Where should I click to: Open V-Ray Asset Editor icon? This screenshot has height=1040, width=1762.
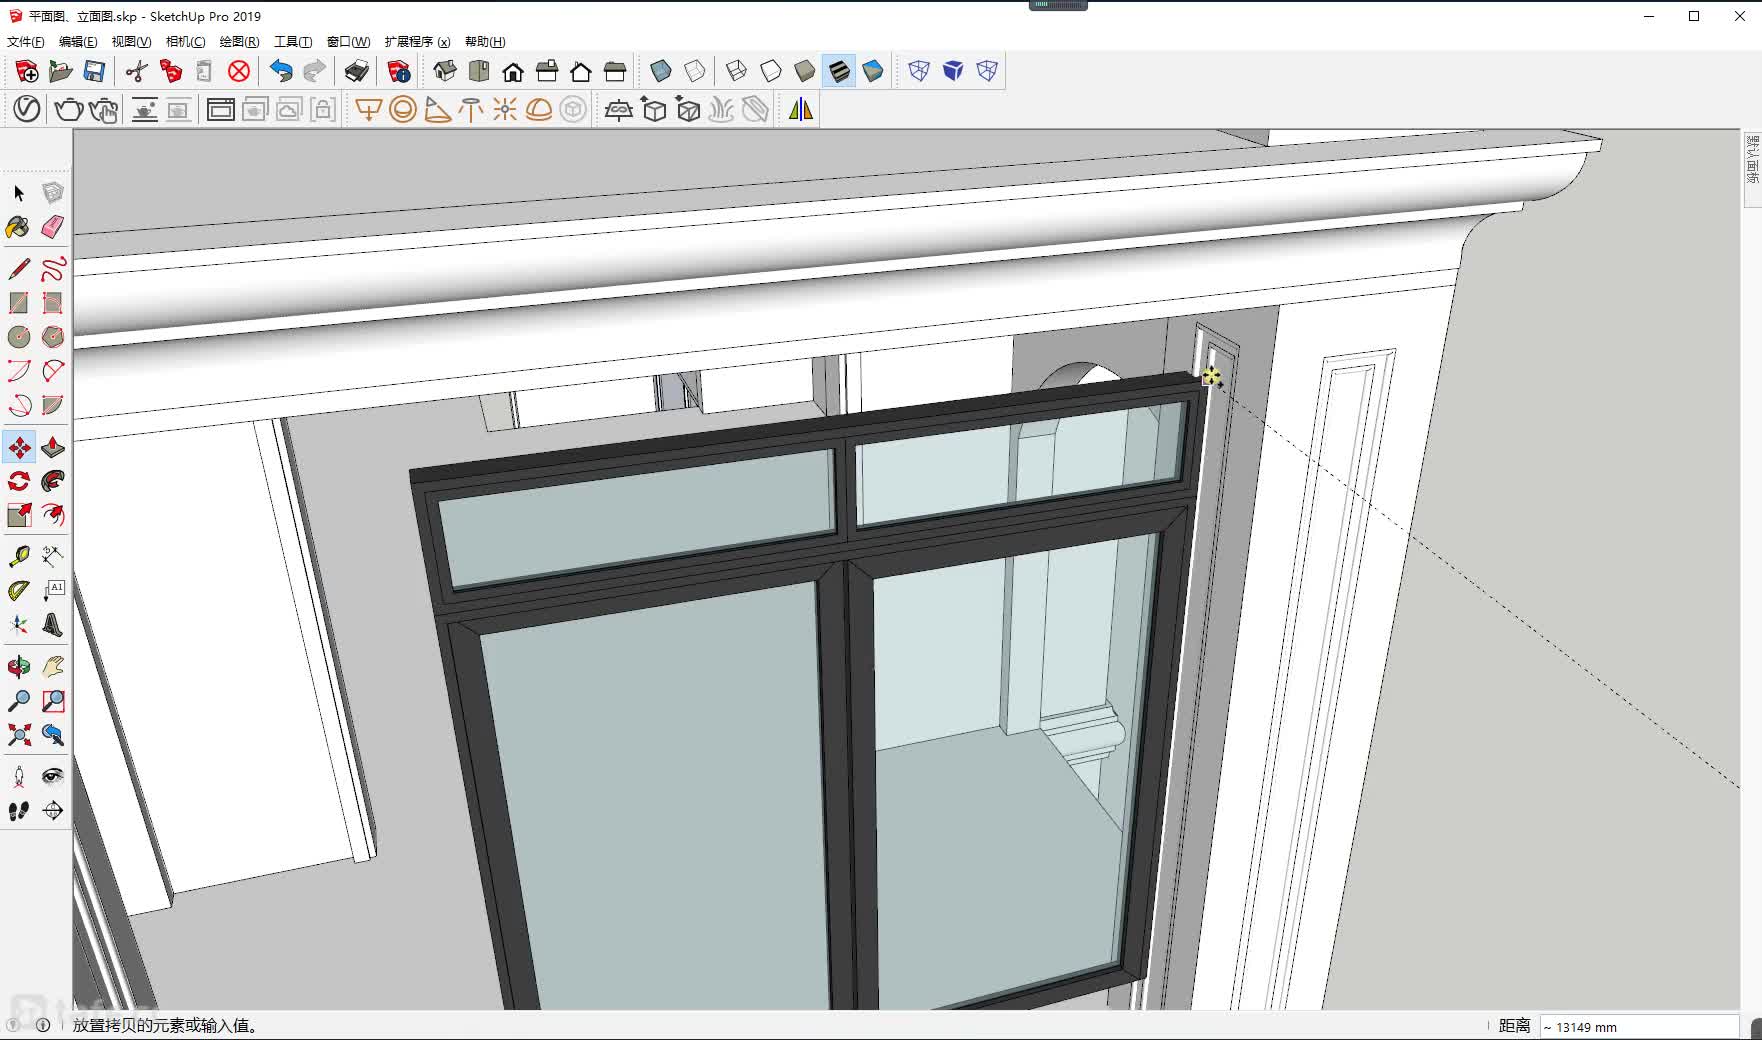coord(27,109)
